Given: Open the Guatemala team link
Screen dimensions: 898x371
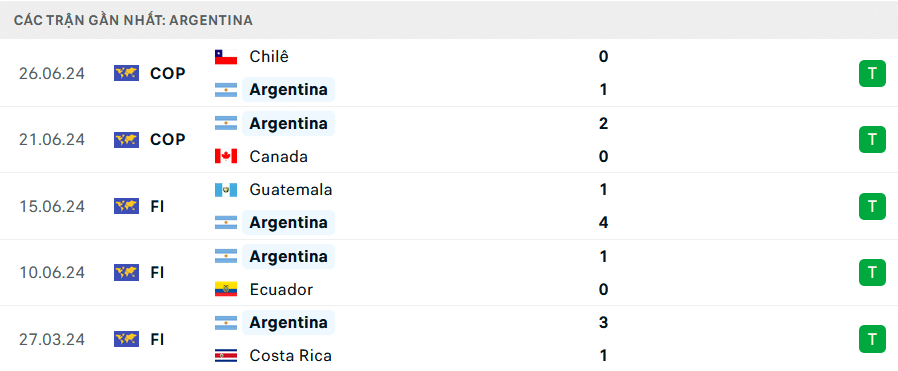Looking at the screenshot, I should click(x=291, y=190).
